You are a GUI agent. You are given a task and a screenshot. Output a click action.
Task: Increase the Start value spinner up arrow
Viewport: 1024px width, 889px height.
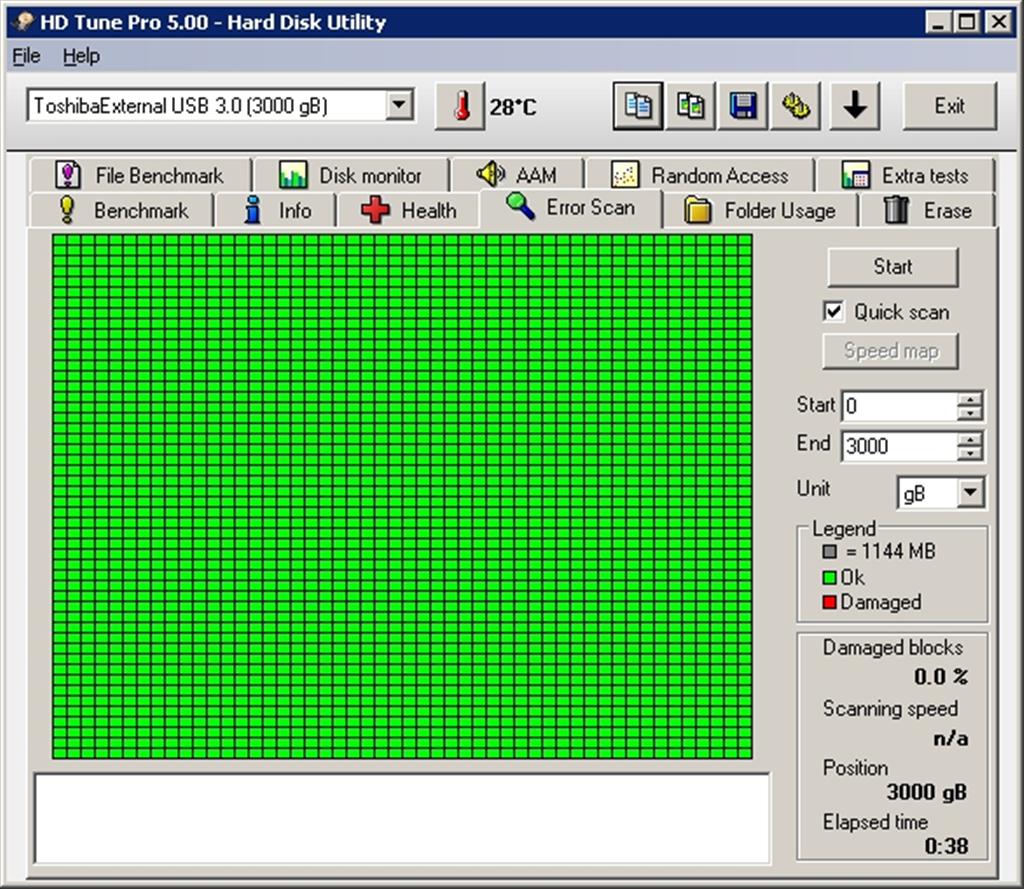[970, 399]
